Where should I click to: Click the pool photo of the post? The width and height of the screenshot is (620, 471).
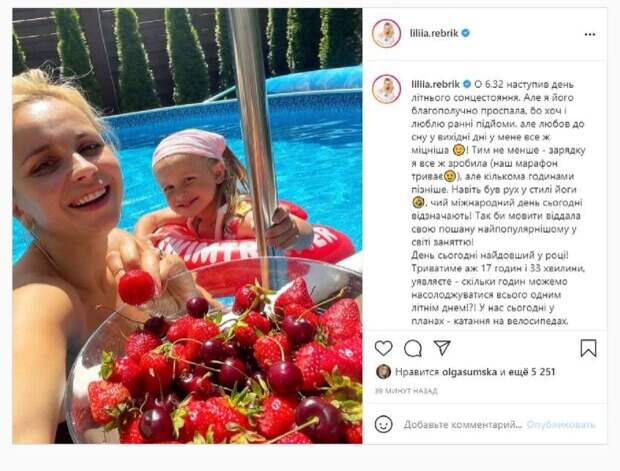pyautogui.click(x=187, y=226)
